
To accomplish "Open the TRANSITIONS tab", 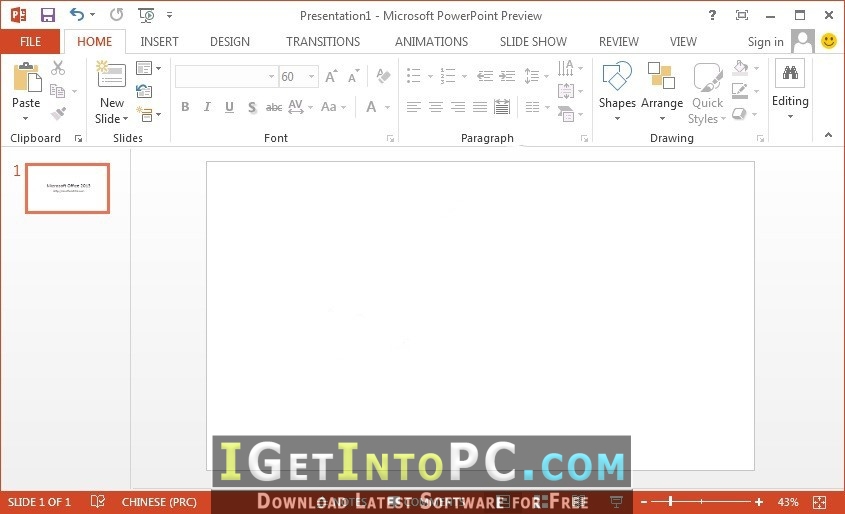I will pyautogui.click(x=323, y=41).
